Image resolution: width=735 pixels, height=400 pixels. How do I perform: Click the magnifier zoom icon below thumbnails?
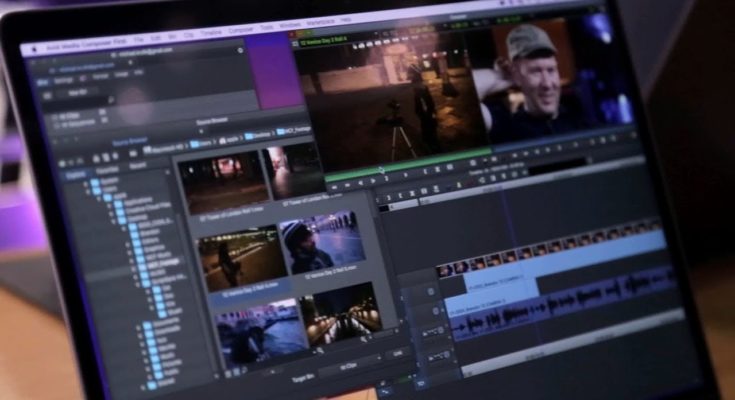[320, 350]
